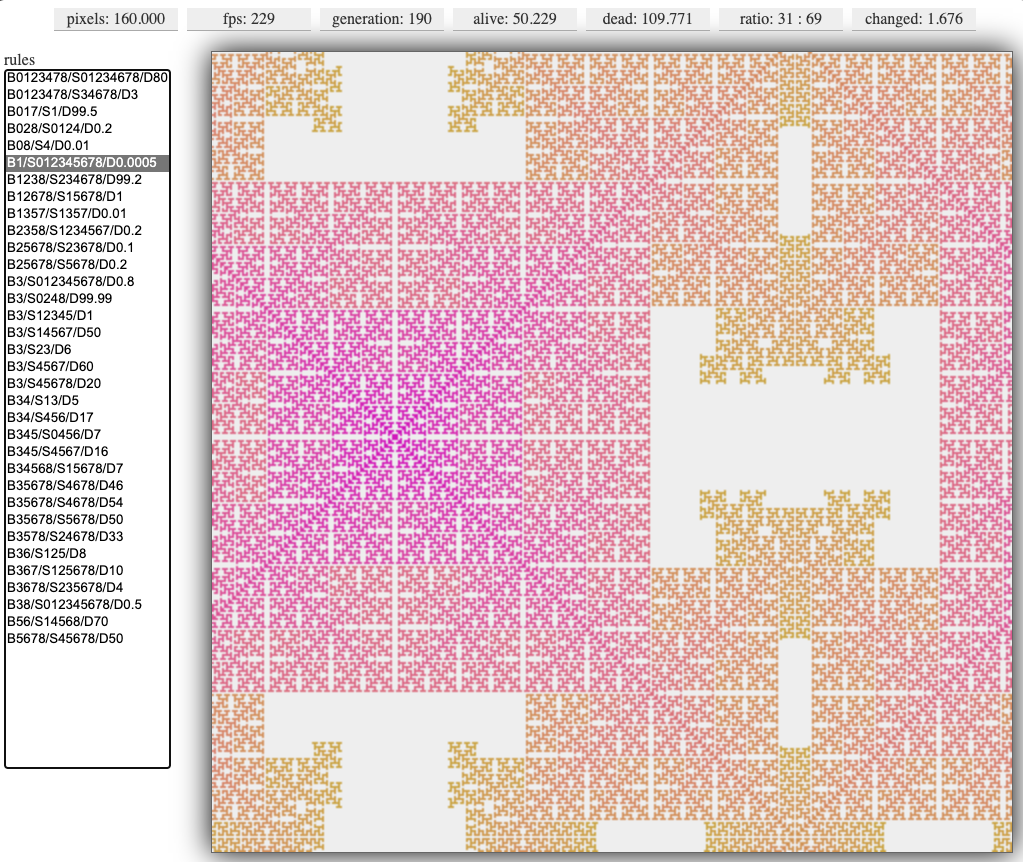This screenshot has width=1023, height=862.
Task: Select rule B0123478/S01234678/D80 in list
Action: point(87,77)
